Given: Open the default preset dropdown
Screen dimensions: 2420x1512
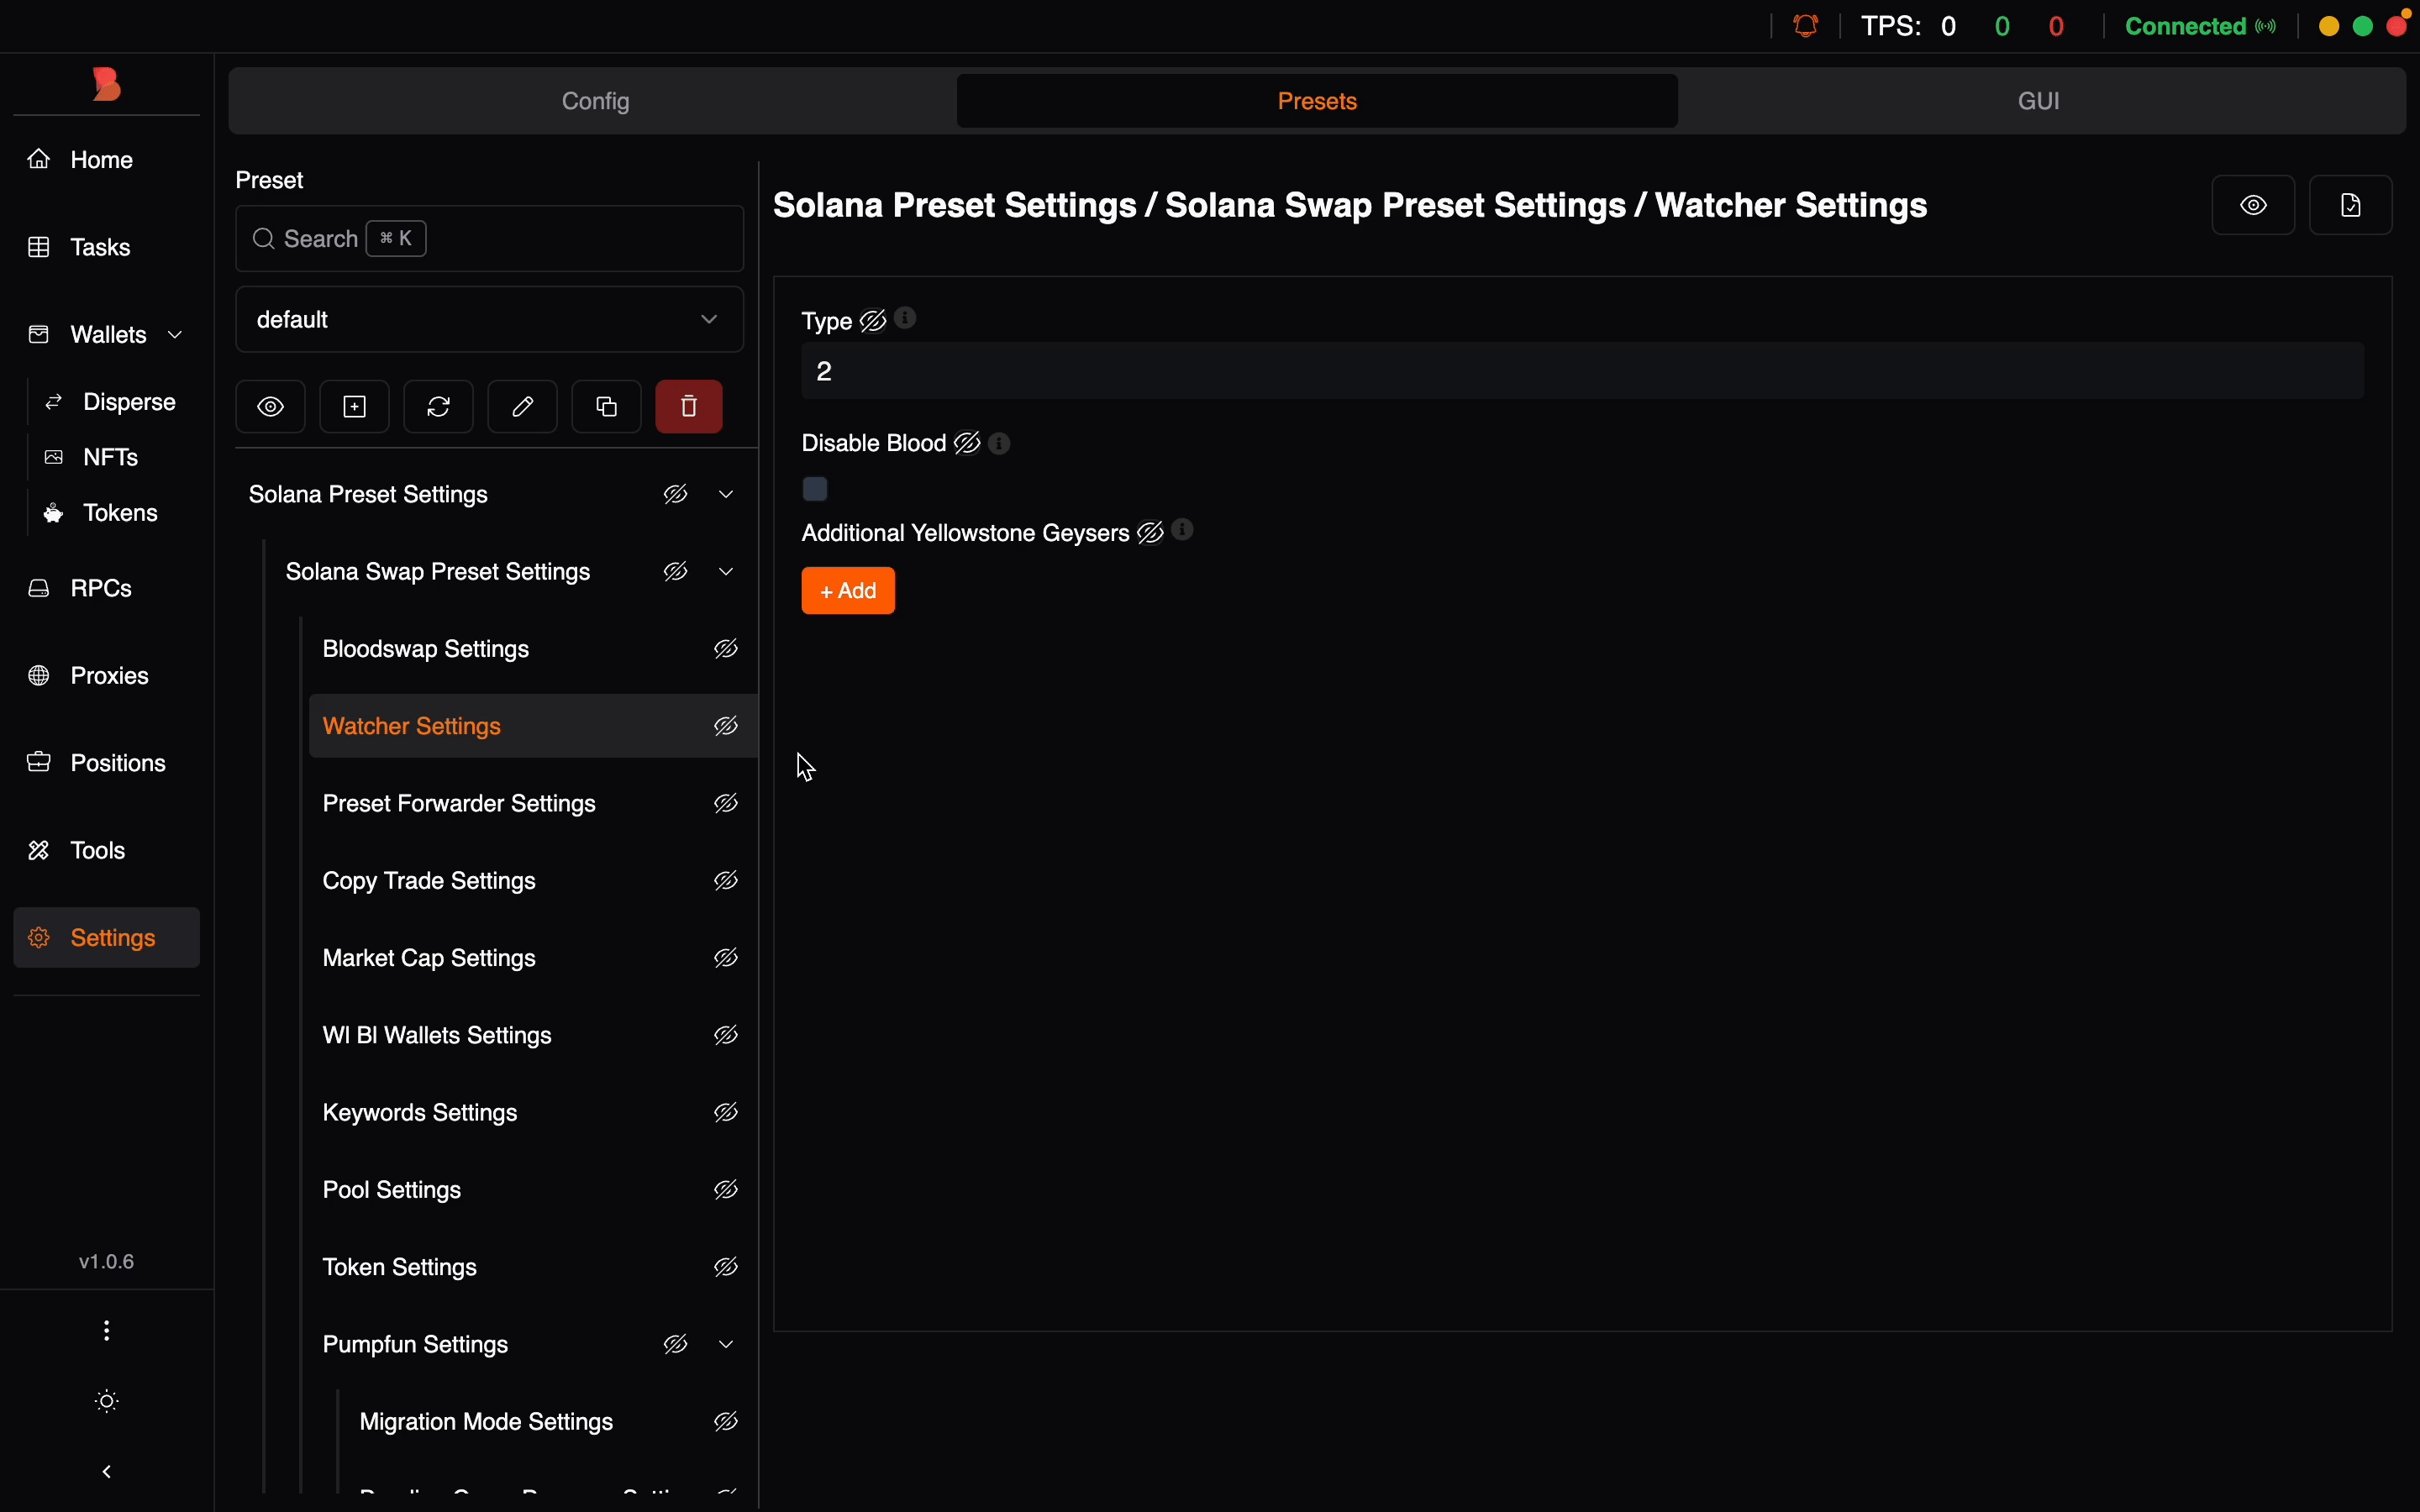Looking at the screenshot, I should point(489,320).
